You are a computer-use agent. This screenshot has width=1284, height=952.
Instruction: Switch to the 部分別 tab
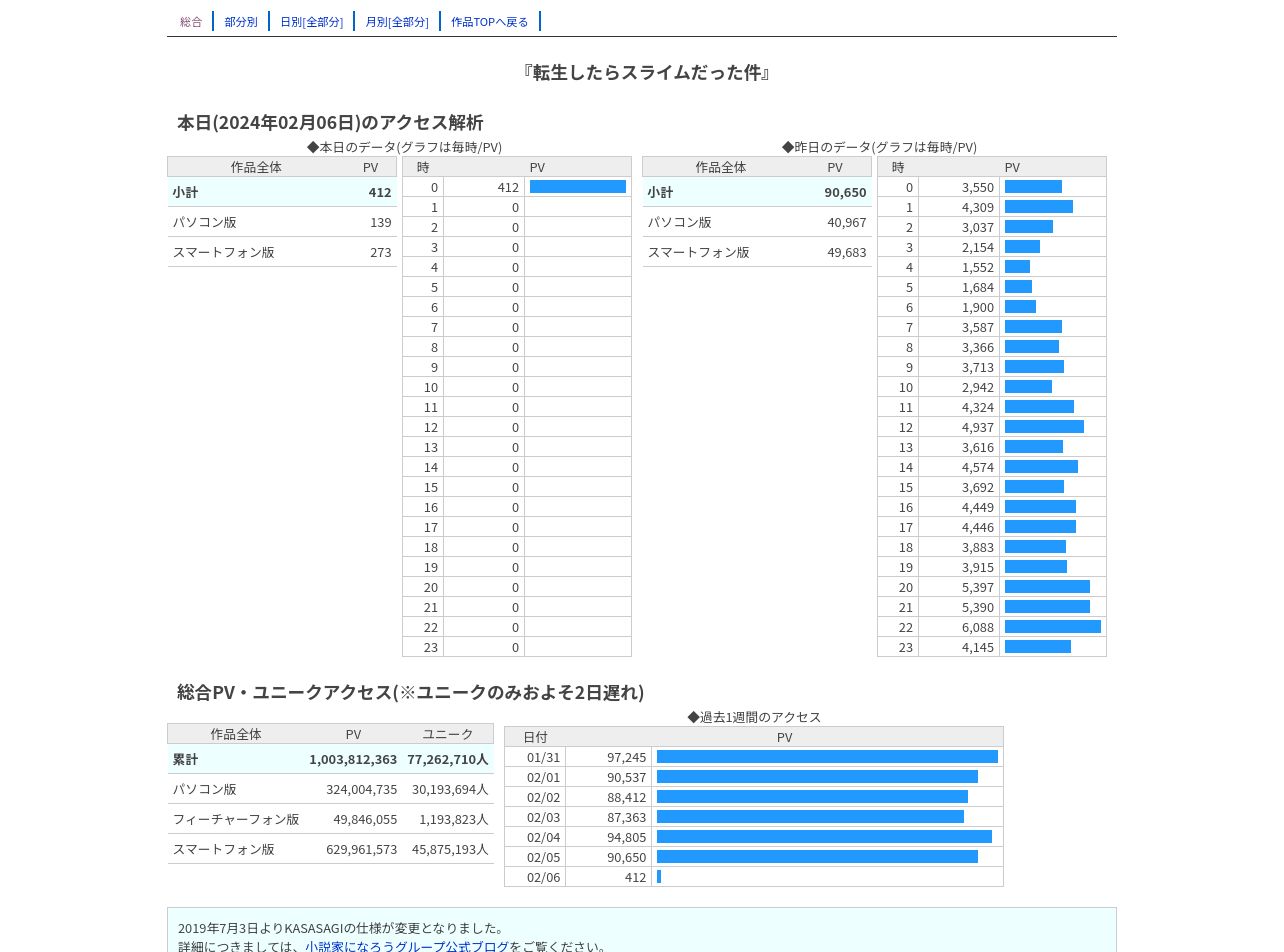click(x=241, y=21)
